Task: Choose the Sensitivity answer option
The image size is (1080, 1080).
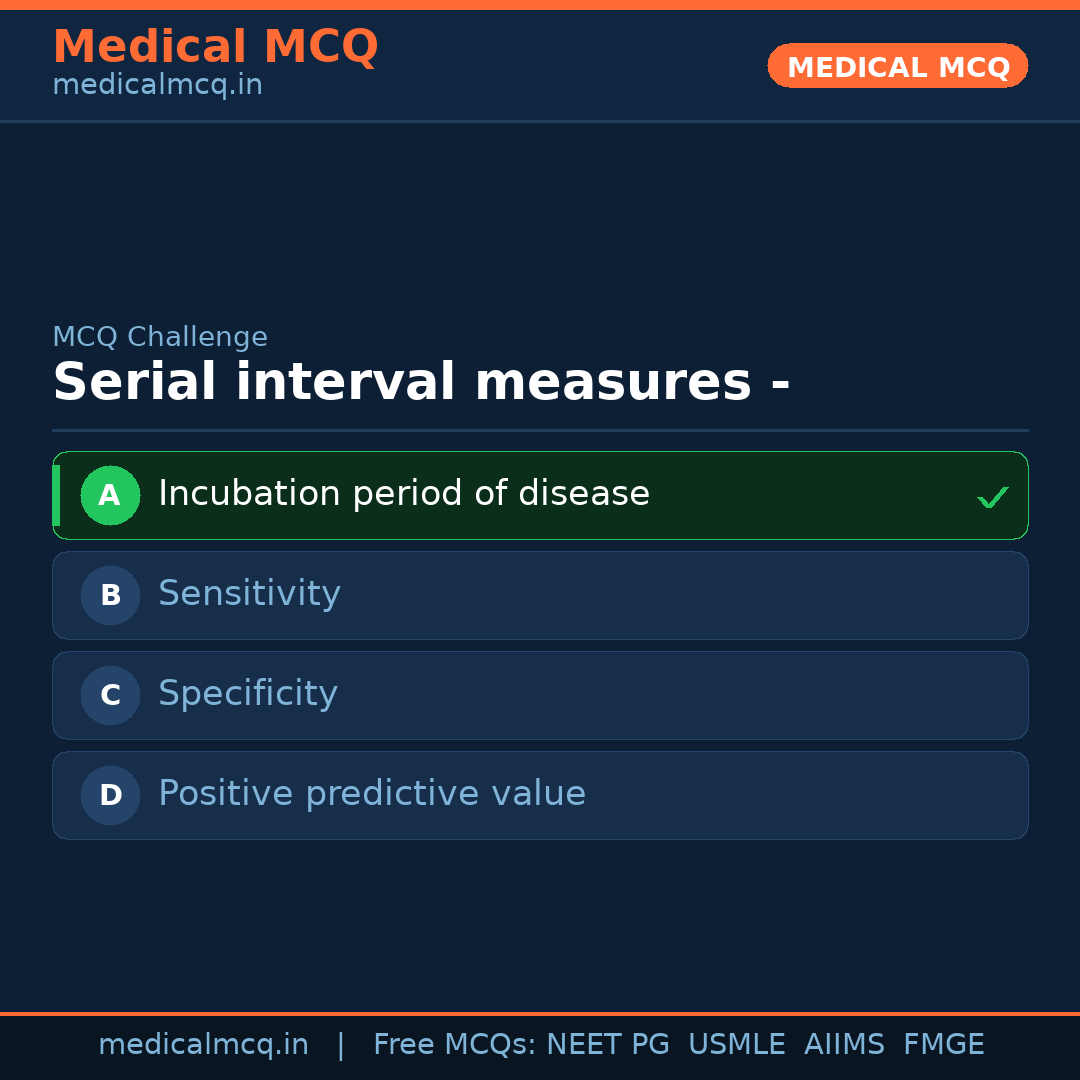Action: [x=249, y=594]
